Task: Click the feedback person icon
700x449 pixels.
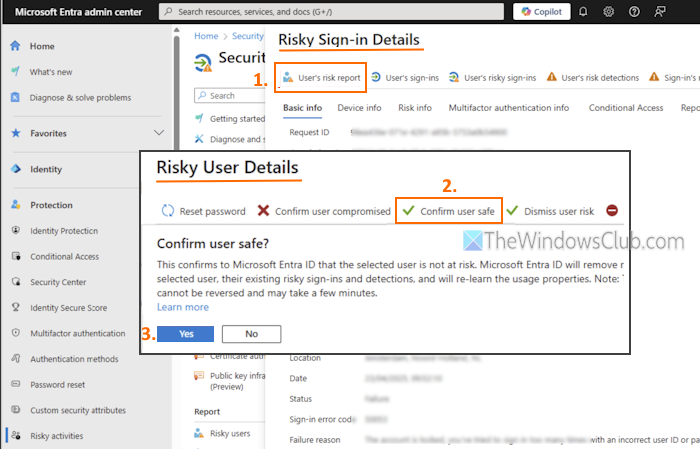Action: click(x=660, y=12)
